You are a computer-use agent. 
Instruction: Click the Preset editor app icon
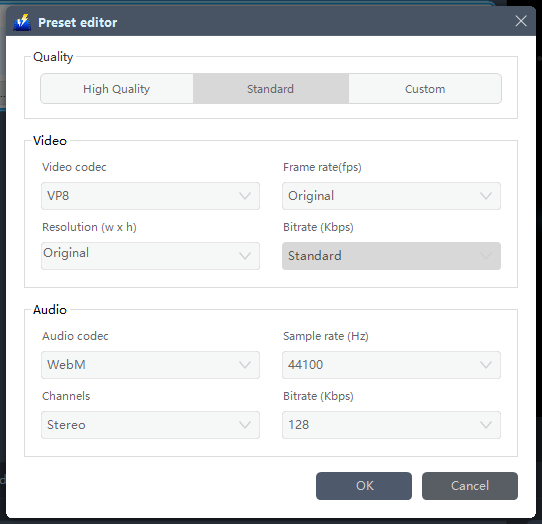click(22, 22)
